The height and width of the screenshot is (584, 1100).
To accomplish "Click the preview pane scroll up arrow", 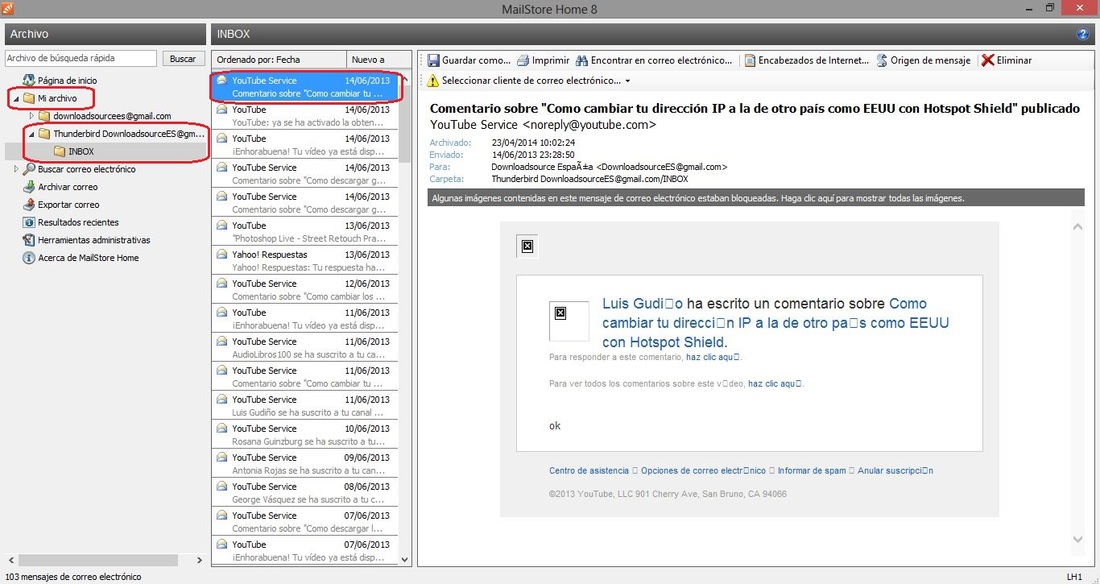I will pyautogui.click(x=1078, y=227).
